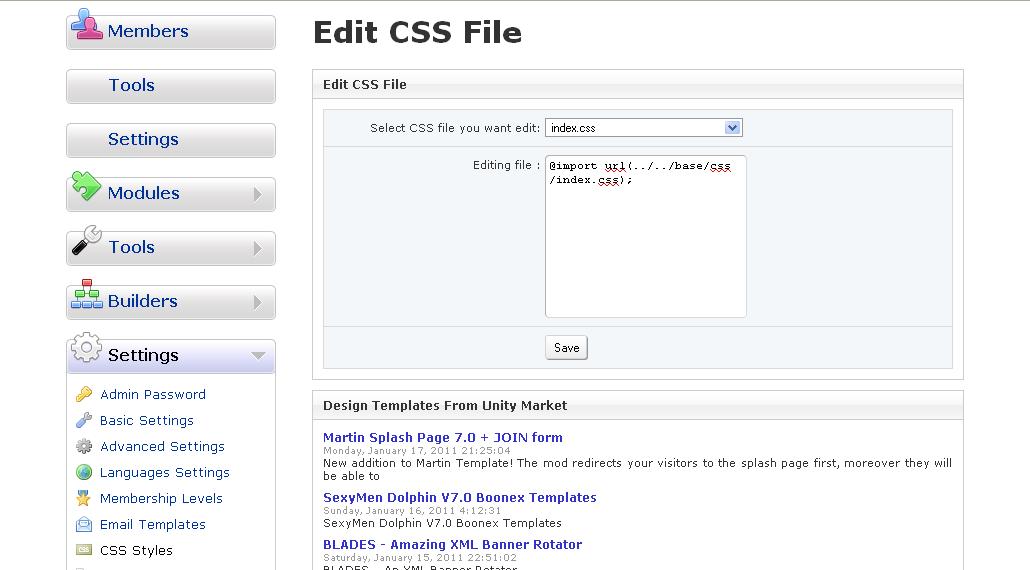This screenshot has width=1030, height=570.
Task: Select CSS Styles in the sidebar
Action: coord(136,551)
